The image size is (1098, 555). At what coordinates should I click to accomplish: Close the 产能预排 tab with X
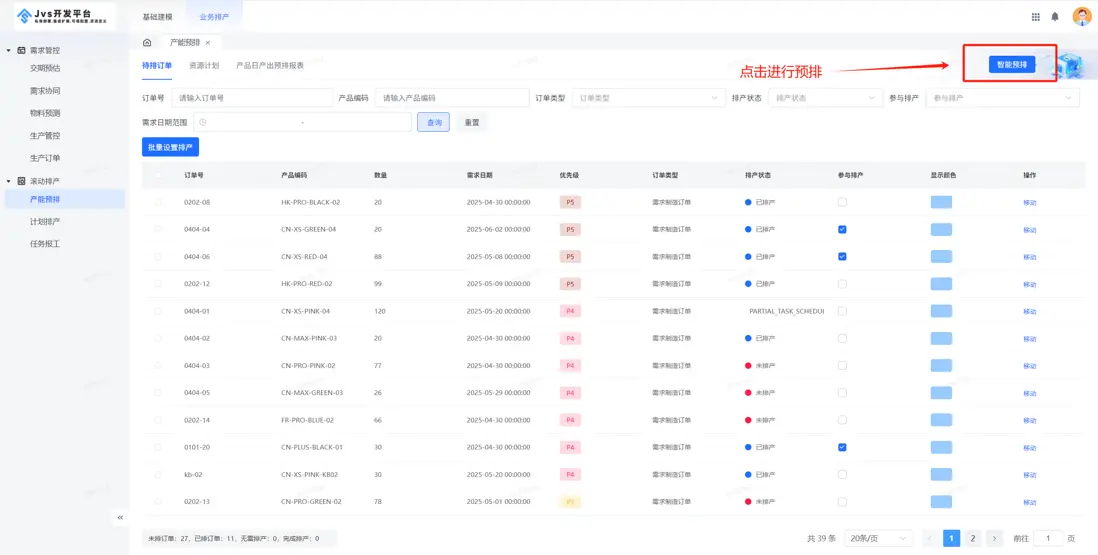(208, 43)
